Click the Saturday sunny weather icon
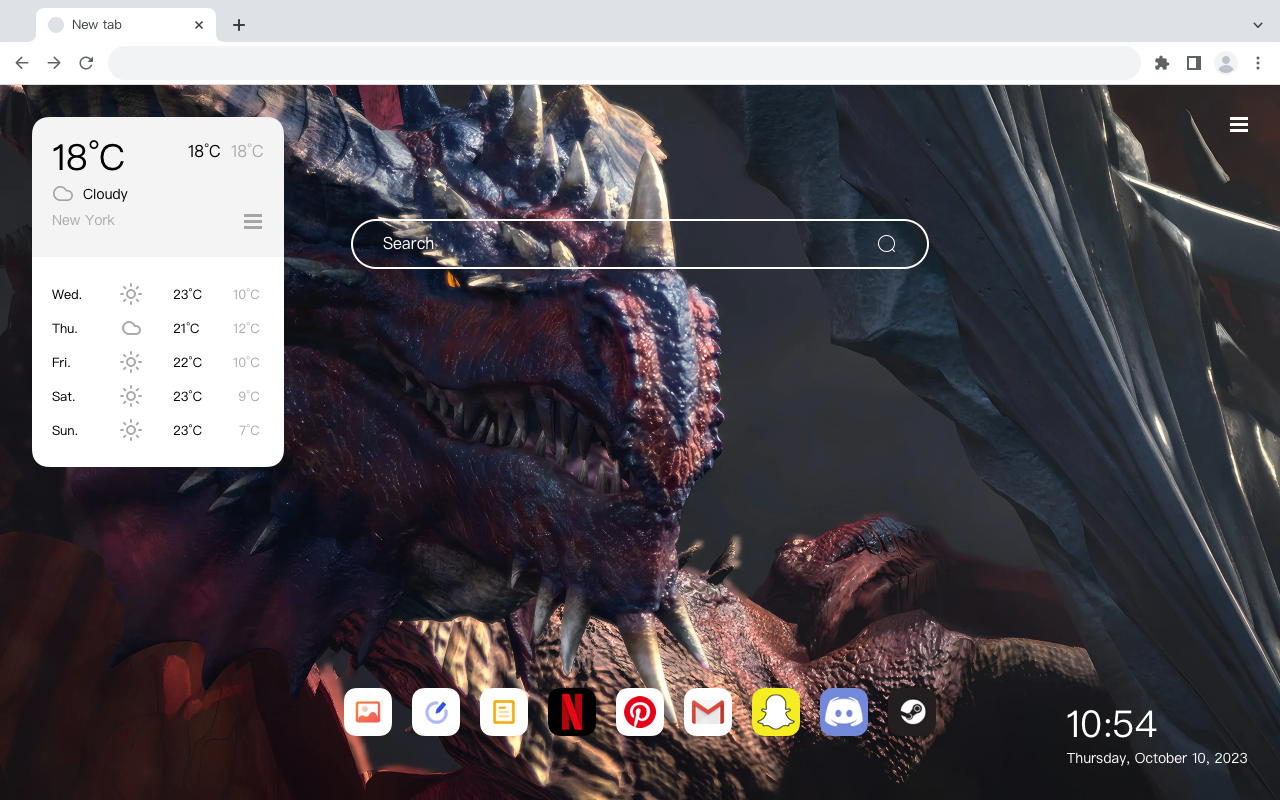Viewport: 1280px width, 800px height. tap(131, 396)
